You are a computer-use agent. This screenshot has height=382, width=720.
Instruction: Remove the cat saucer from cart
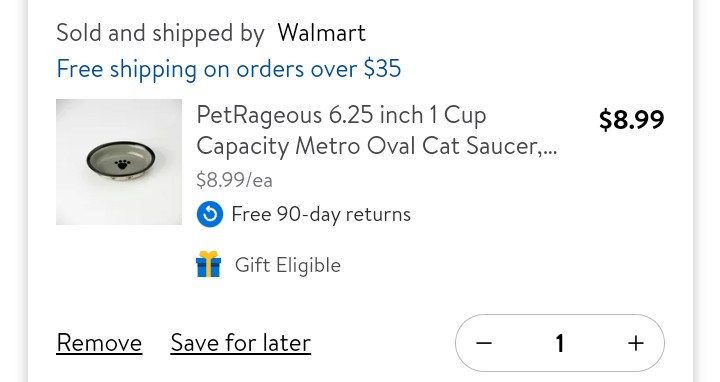[x=99, y=343]
